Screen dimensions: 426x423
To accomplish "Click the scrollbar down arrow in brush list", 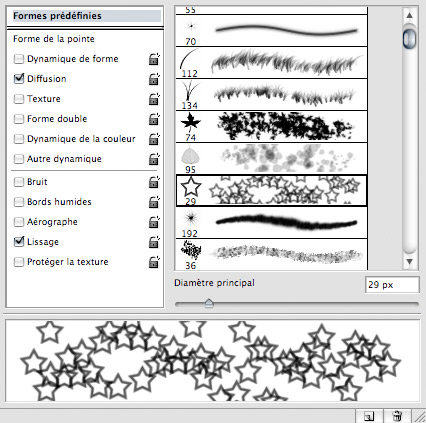I will pyautogui.click(x=410, y=262).
